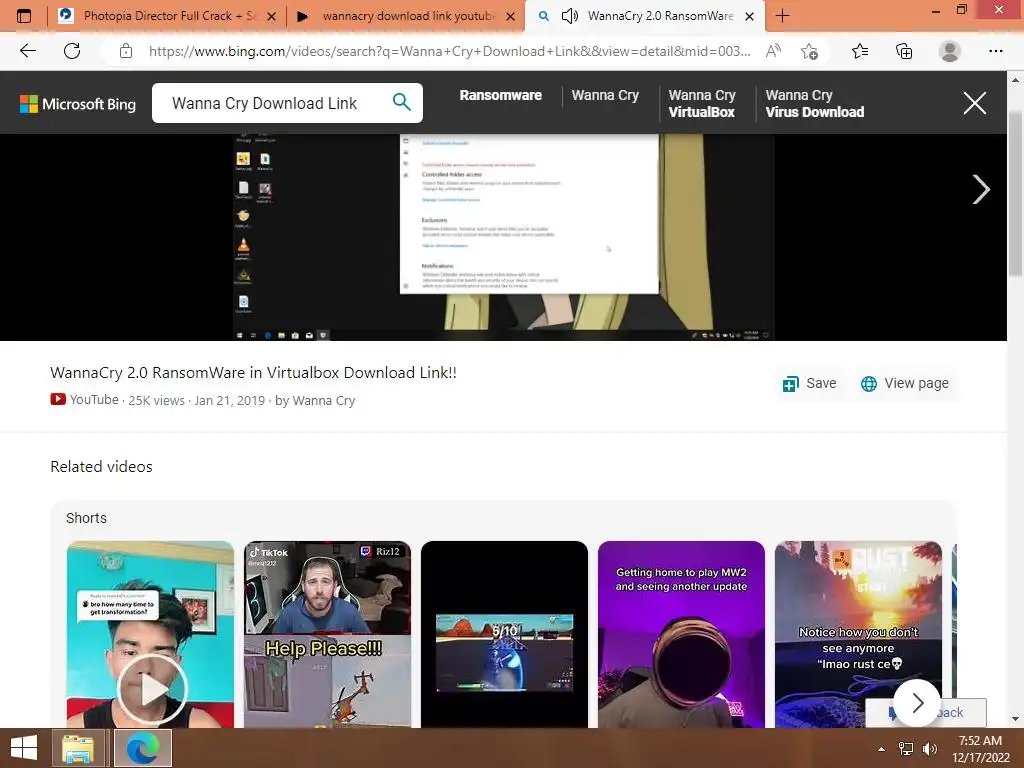Open the browser profile menu
Viewport: 1024px width, 768px height.
pyautogui.click(x=950, y=51)
